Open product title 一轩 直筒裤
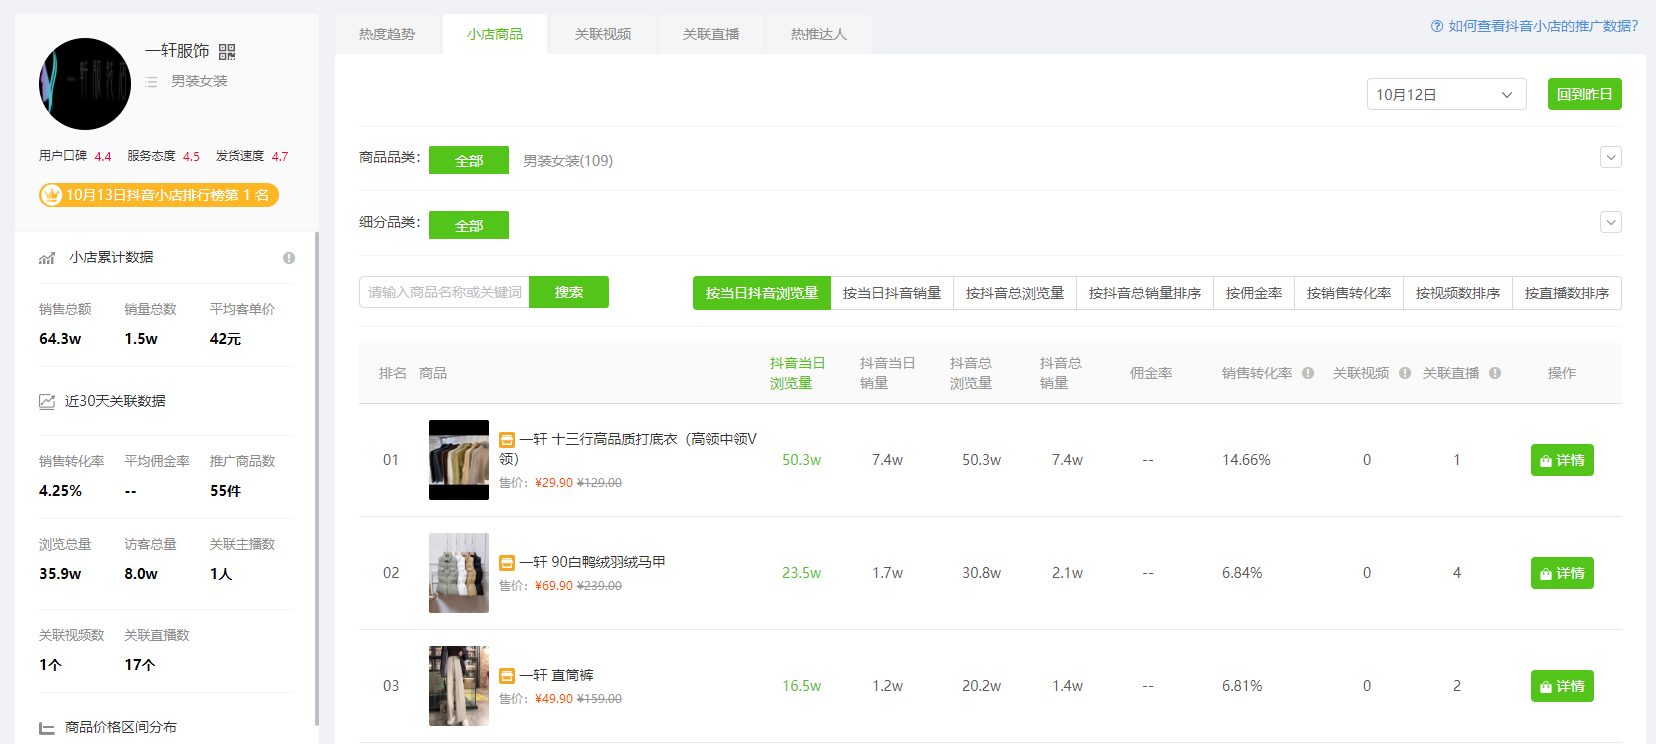 [x=556, y=675]
